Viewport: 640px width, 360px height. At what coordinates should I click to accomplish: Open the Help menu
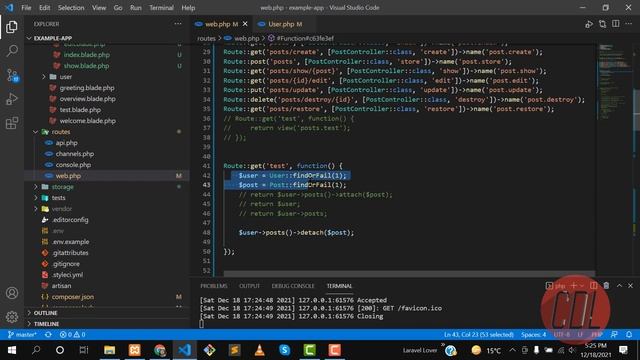tap(188, 8)
